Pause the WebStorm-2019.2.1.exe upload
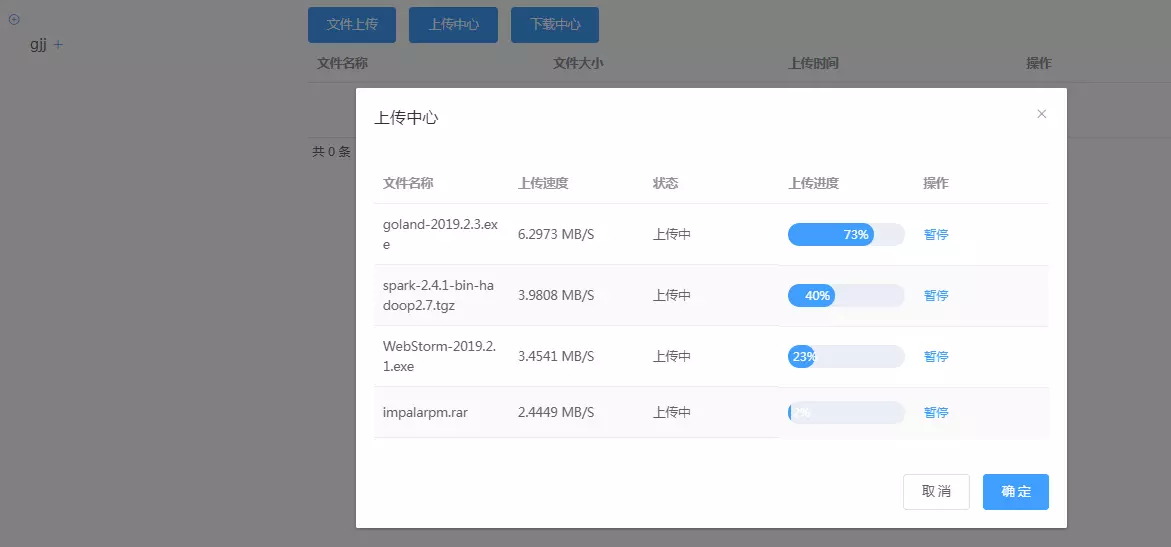This screenshot has height=547, width=1171. pos(936,357)
